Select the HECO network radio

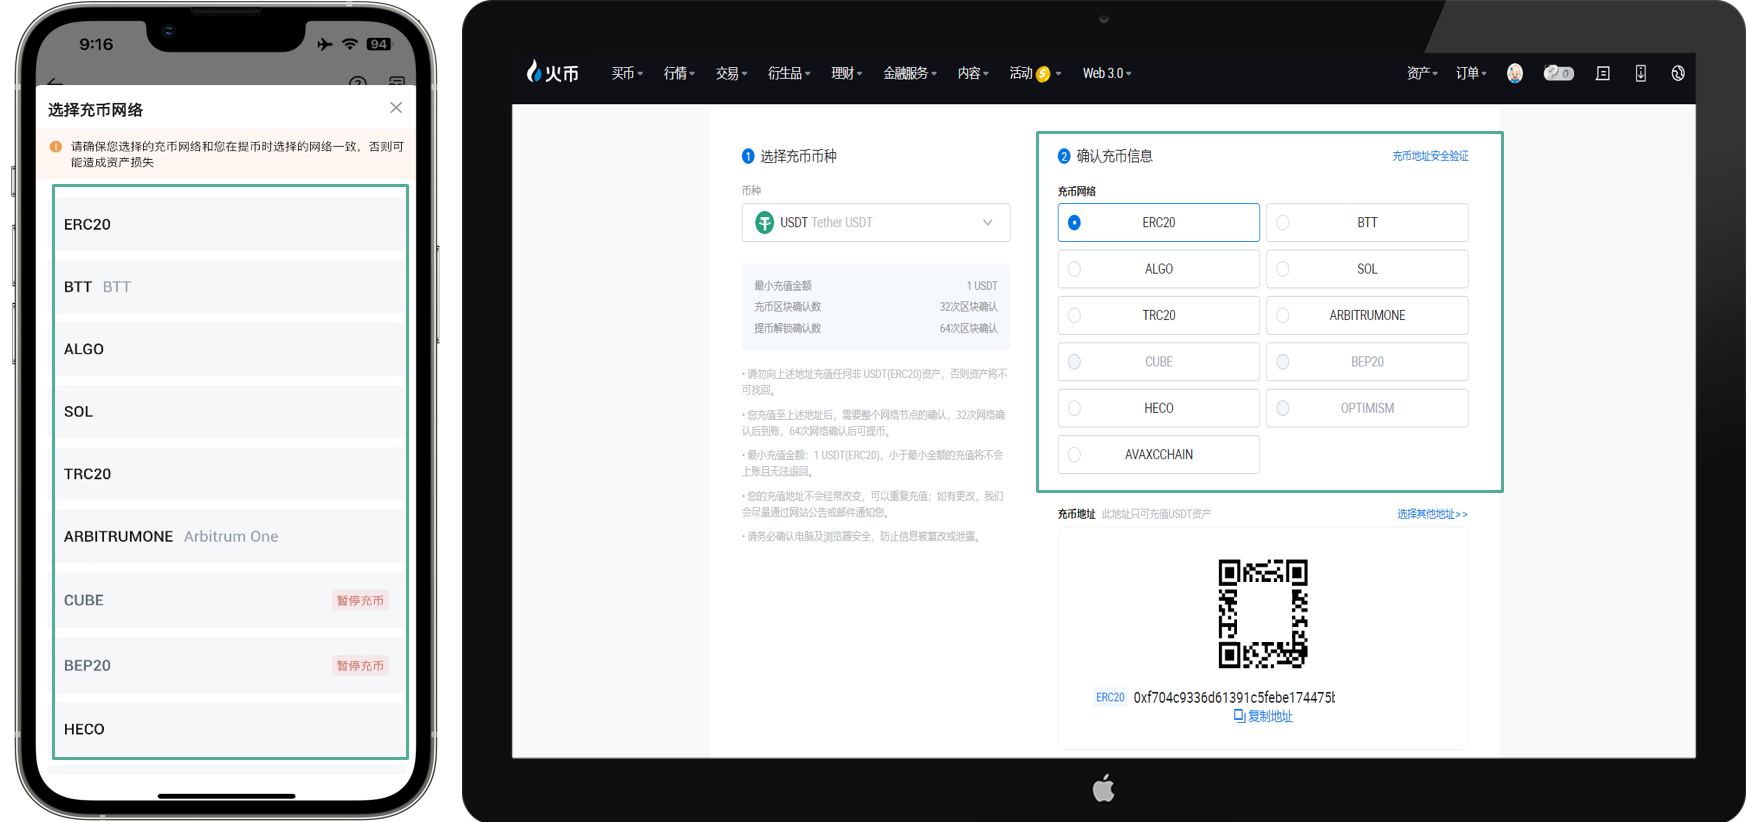(x=1074, y=408)
